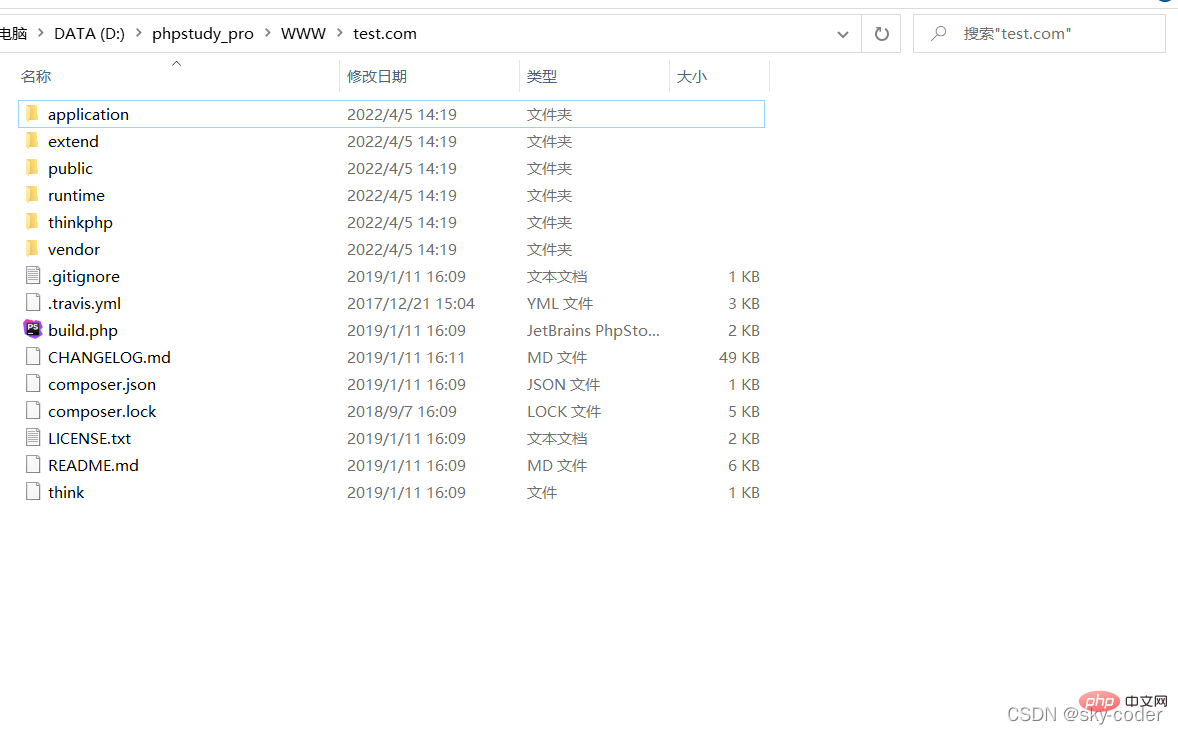Select the README.md file row

coord(391,465)
